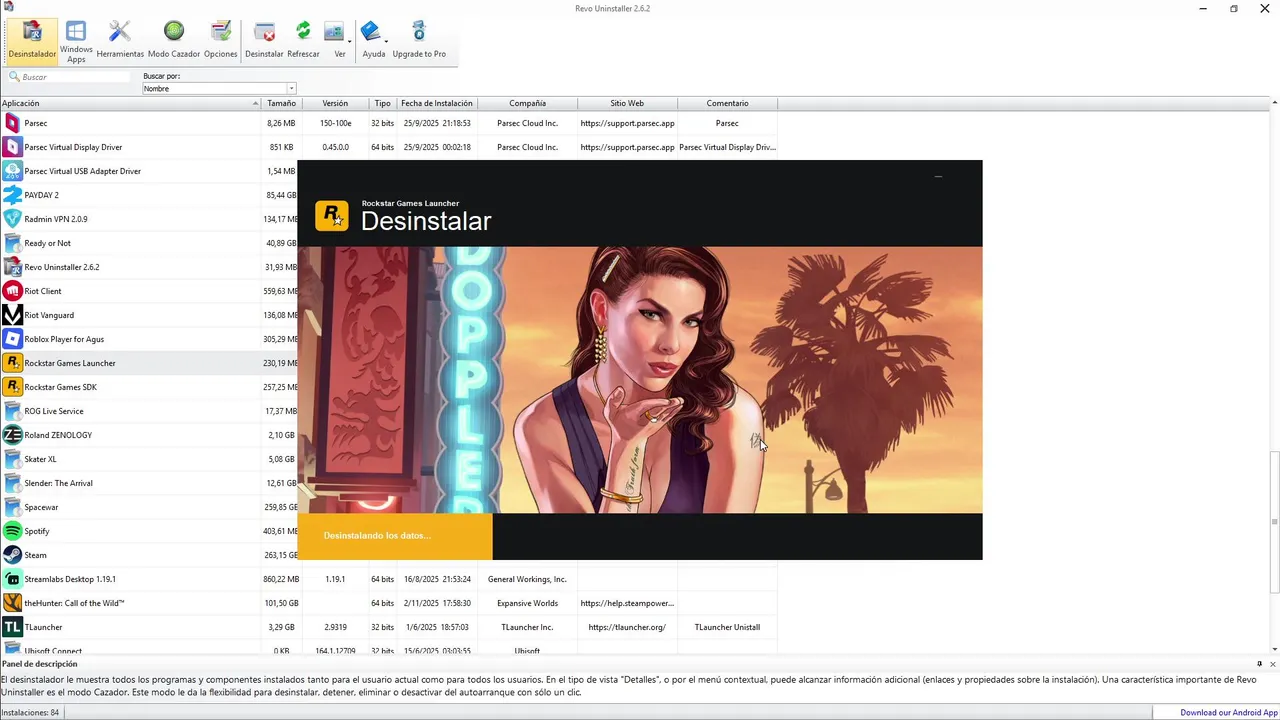Image resolution: width=1280 pixels, height=720 pixels.
Task: Minimize the Rockstar uninstaller dialog
Action: pos(938,177)
